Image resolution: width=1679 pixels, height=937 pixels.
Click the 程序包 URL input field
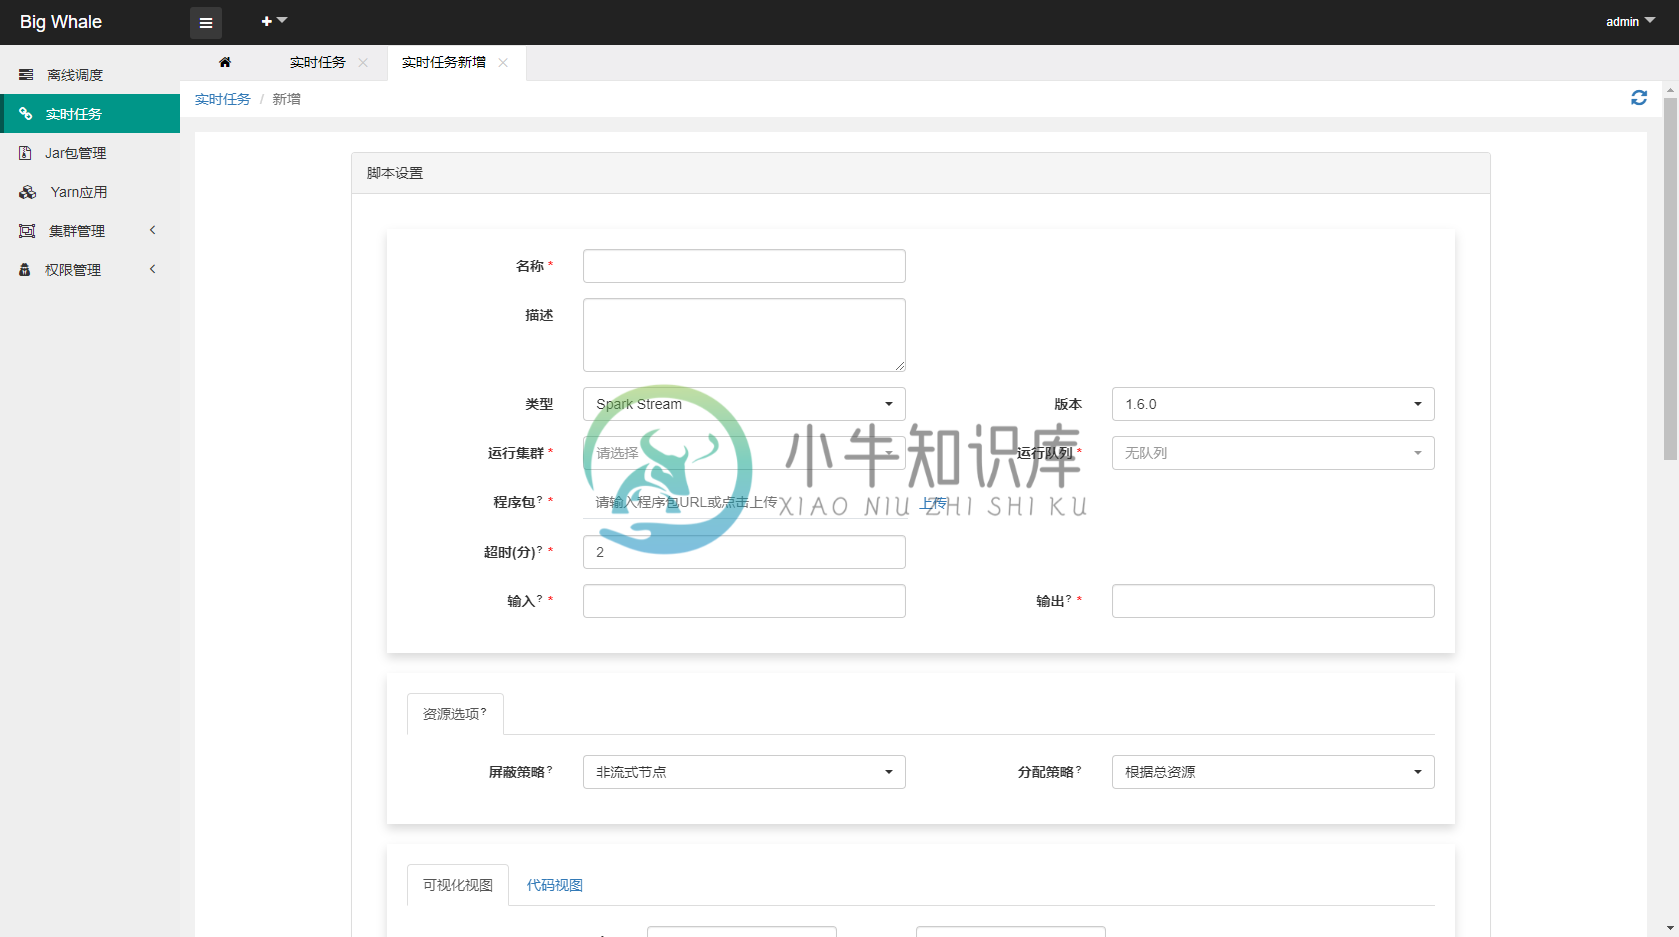(x=744, y=502)
